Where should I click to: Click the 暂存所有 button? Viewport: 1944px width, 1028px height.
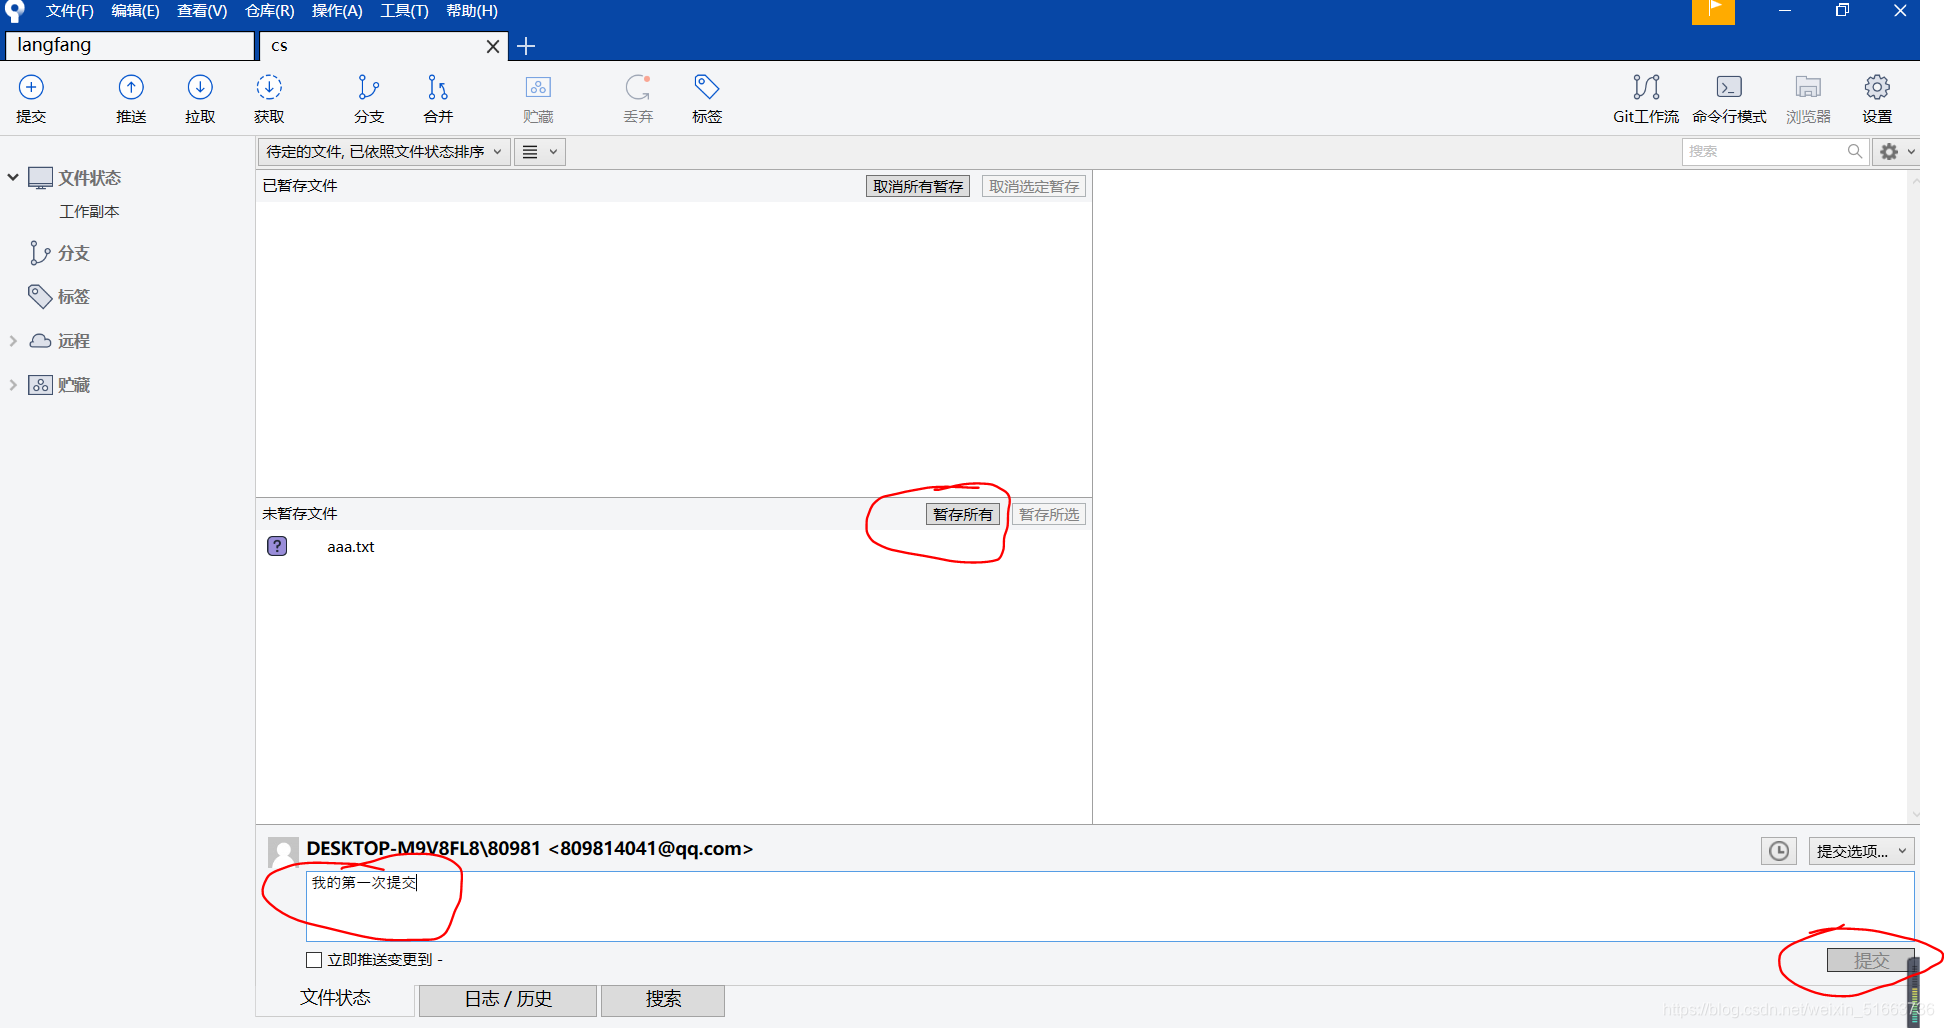pyautogui.click(x=963, y=514)
